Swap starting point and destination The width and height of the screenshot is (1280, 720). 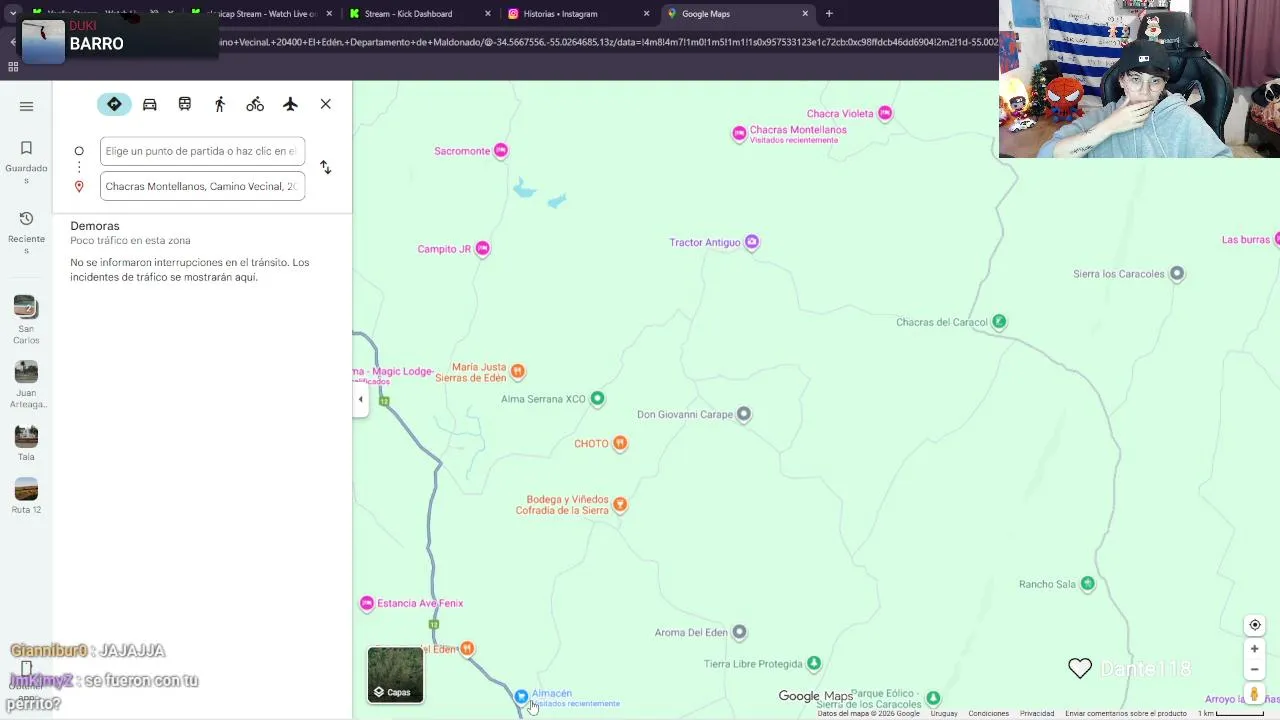point(326,167)
